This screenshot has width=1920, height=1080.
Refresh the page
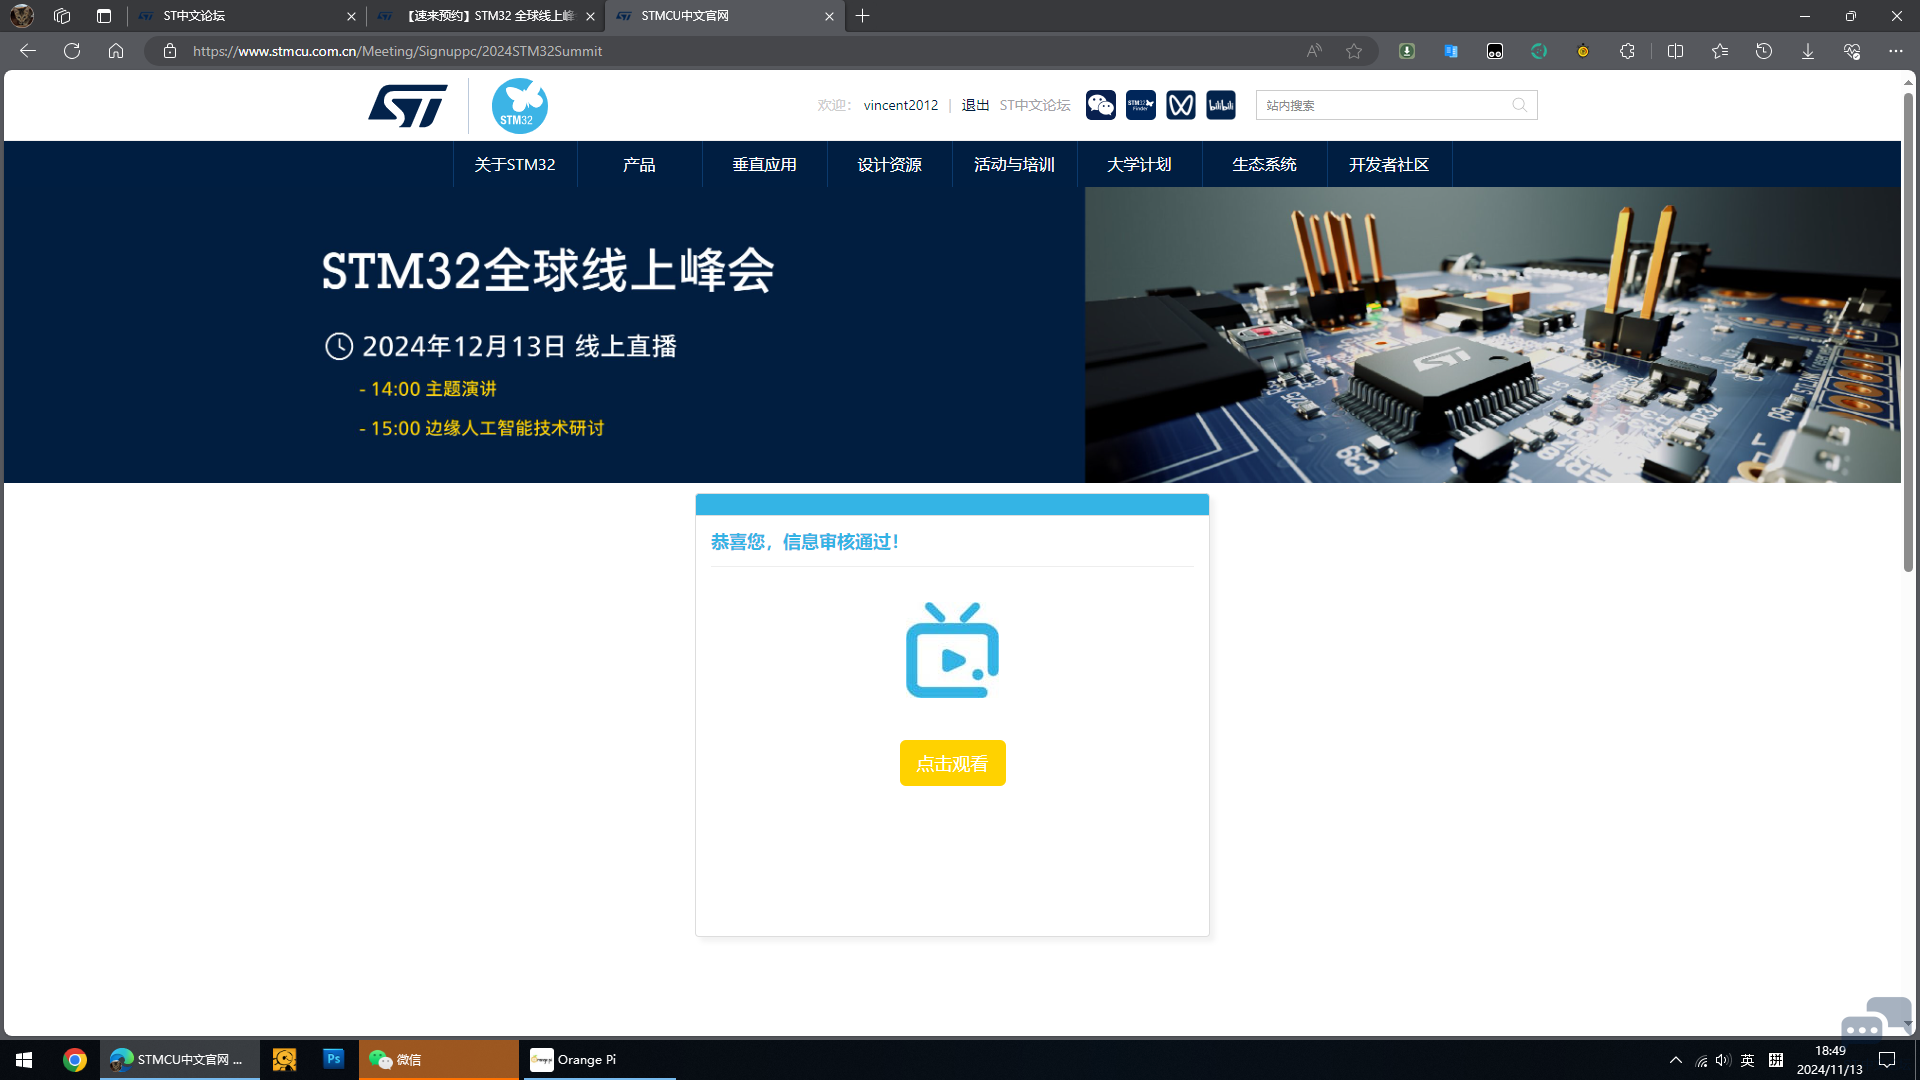(x=72, y=51)
